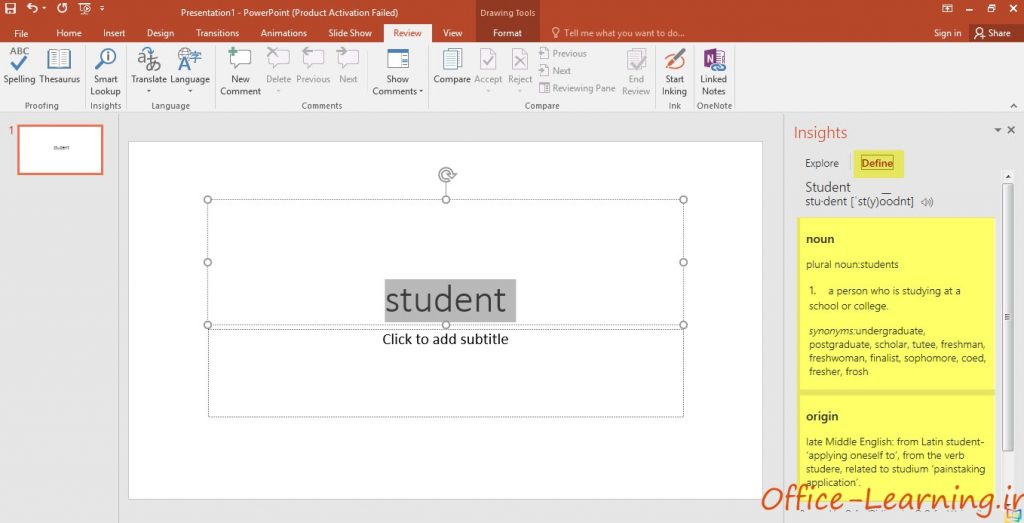Open the View tab
Viewport: 1024px width, 523px height.
[453, 33]
